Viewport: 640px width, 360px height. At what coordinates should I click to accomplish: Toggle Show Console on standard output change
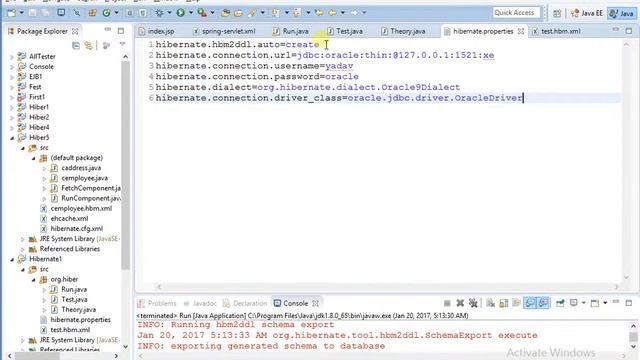530,303
